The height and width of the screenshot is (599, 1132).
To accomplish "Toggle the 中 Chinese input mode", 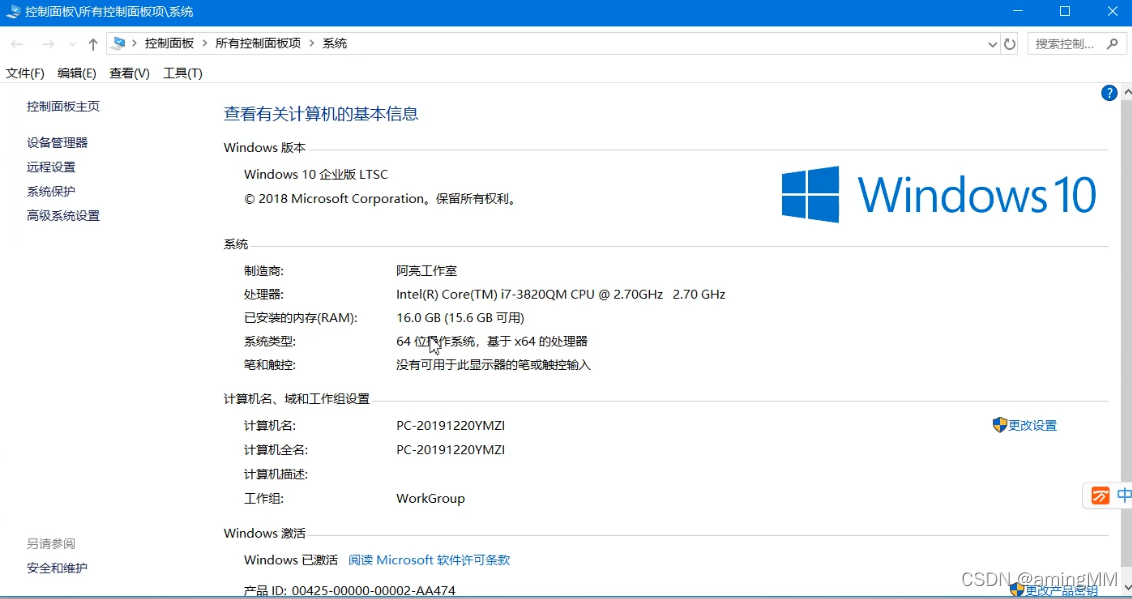I will [1124, 495].
